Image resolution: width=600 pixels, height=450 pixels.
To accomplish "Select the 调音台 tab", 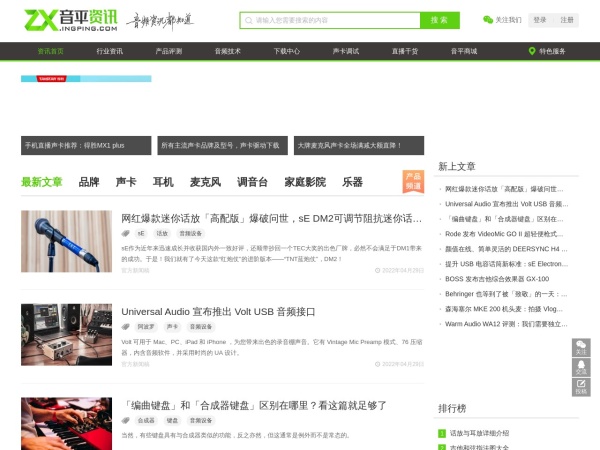I will tap(253, 182).
